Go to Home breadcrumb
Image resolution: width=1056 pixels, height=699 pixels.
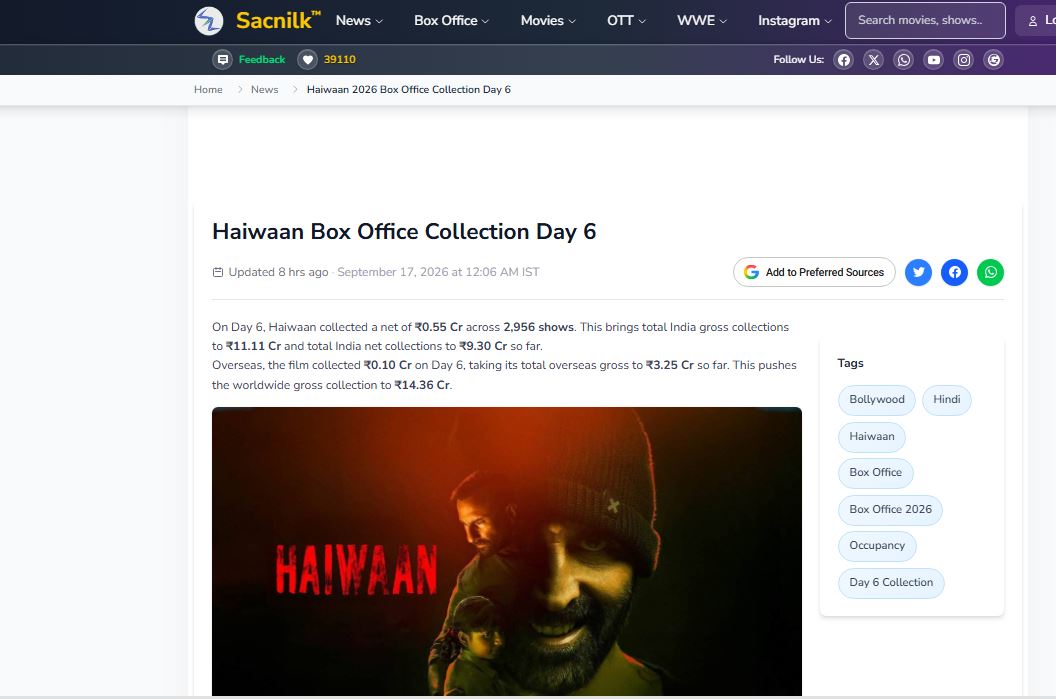208,90
